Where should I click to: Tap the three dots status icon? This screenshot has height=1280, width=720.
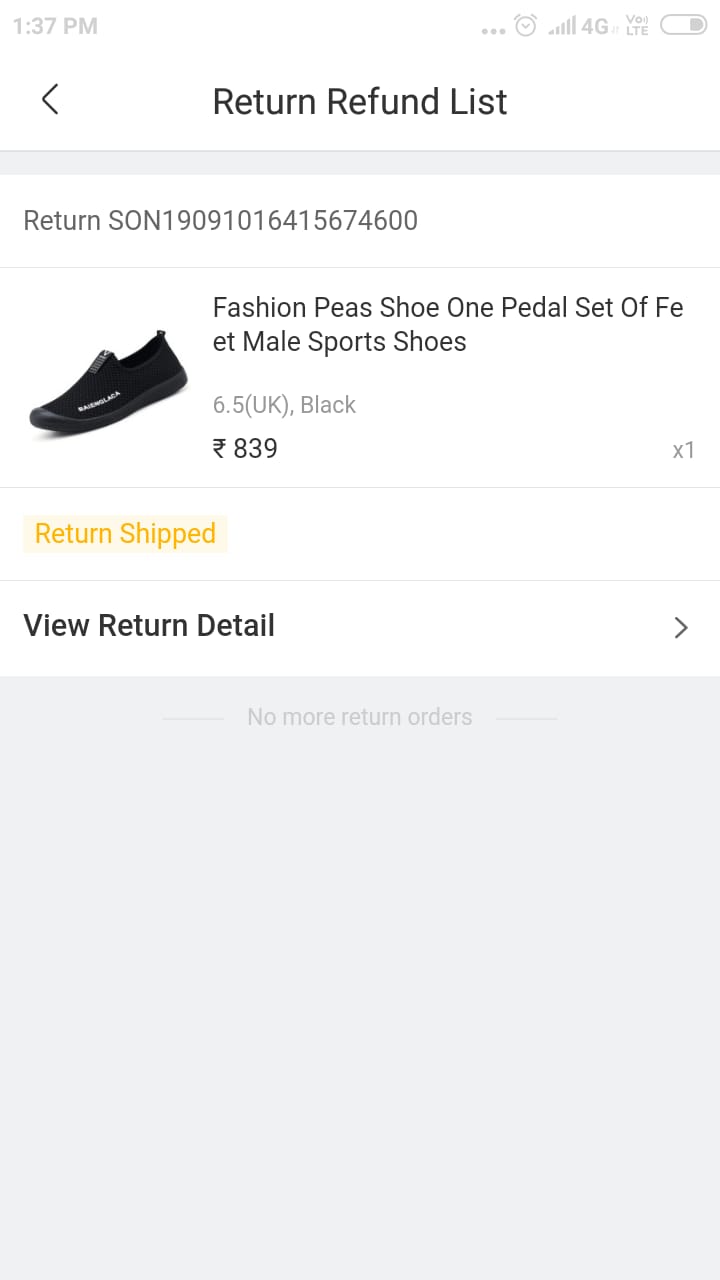click(x=493, y=31)
